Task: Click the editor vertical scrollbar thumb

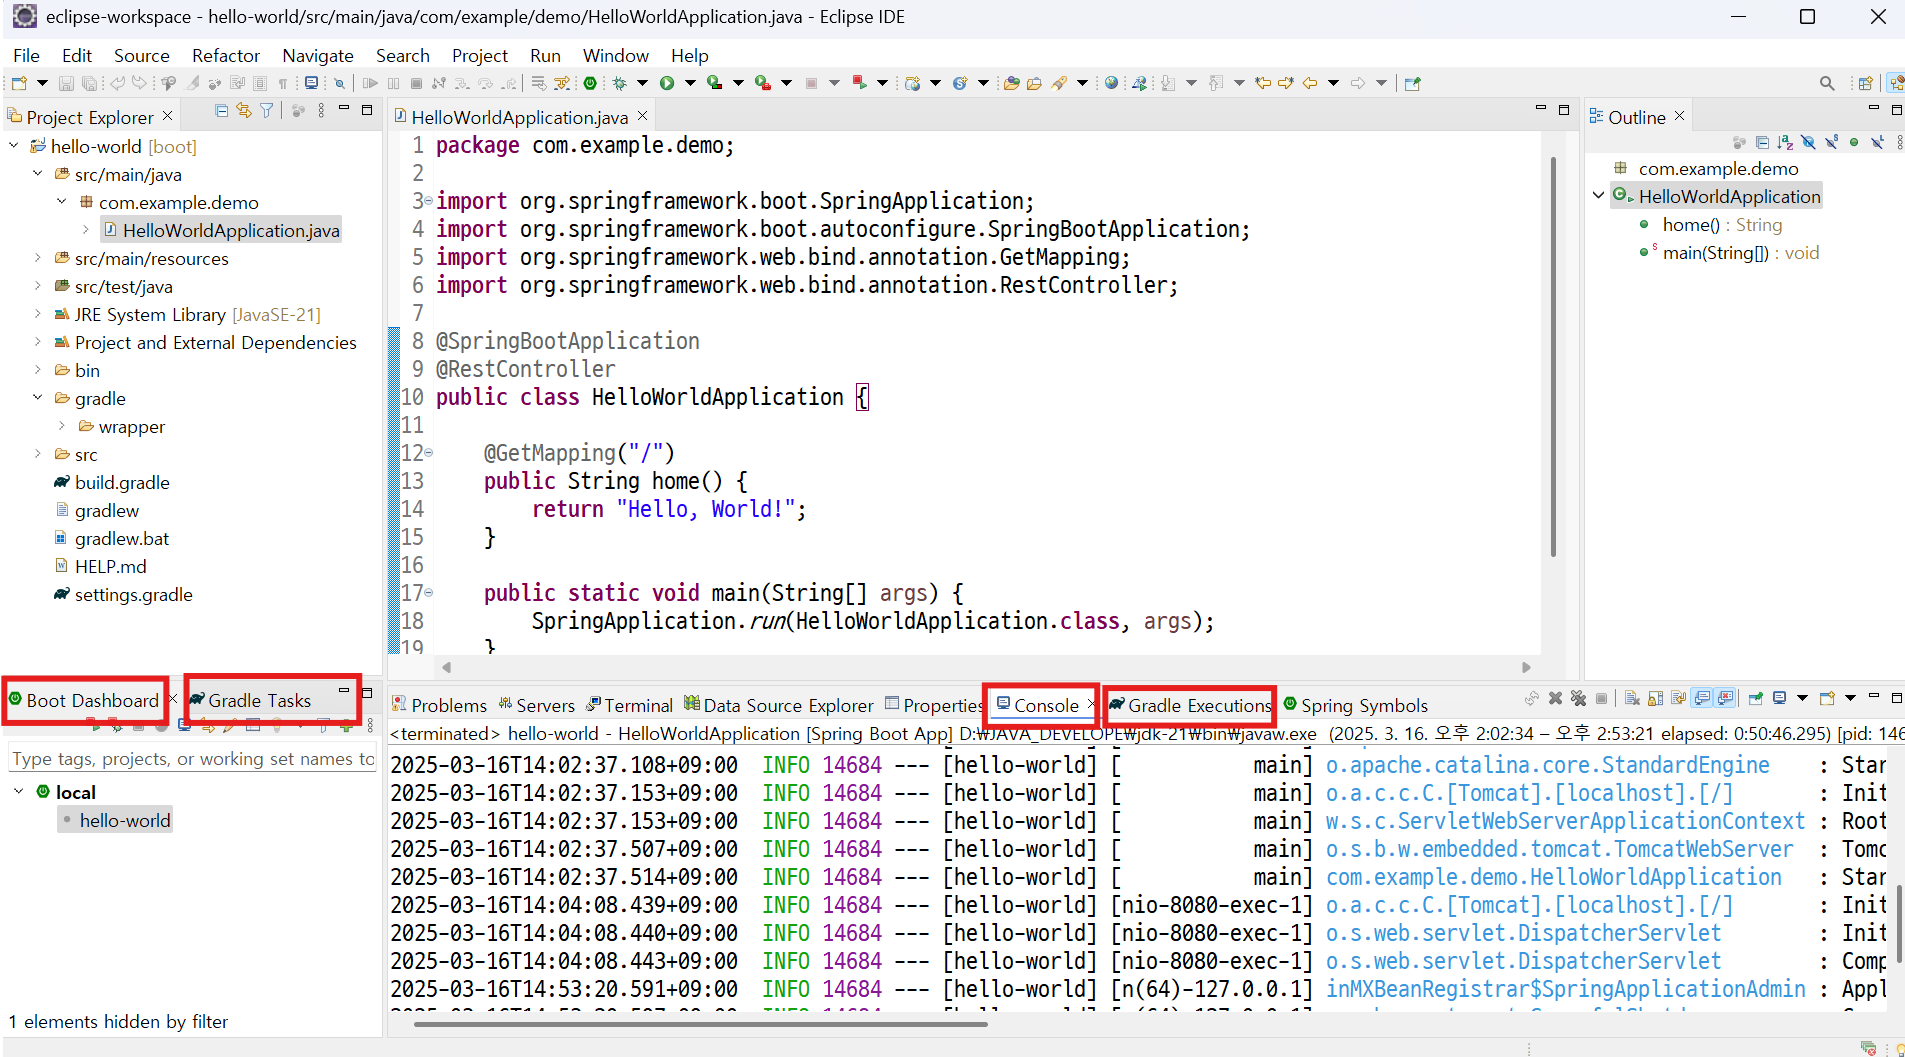Action: (1553, 355)
